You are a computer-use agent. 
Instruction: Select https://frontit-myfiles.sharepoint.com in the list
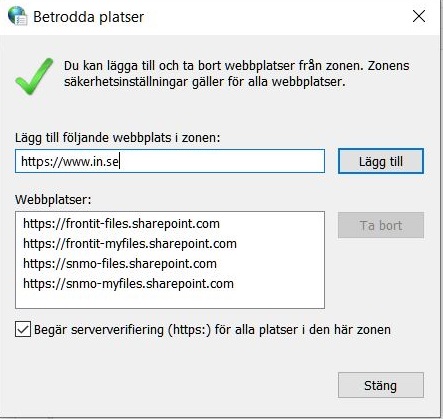coord(130,243)
